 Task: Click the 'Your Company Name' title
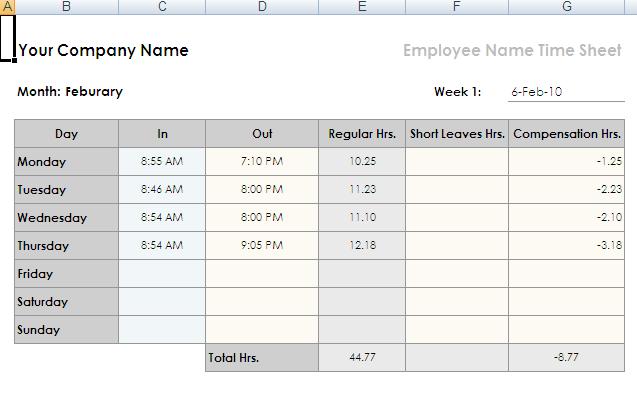coord(104,50)
